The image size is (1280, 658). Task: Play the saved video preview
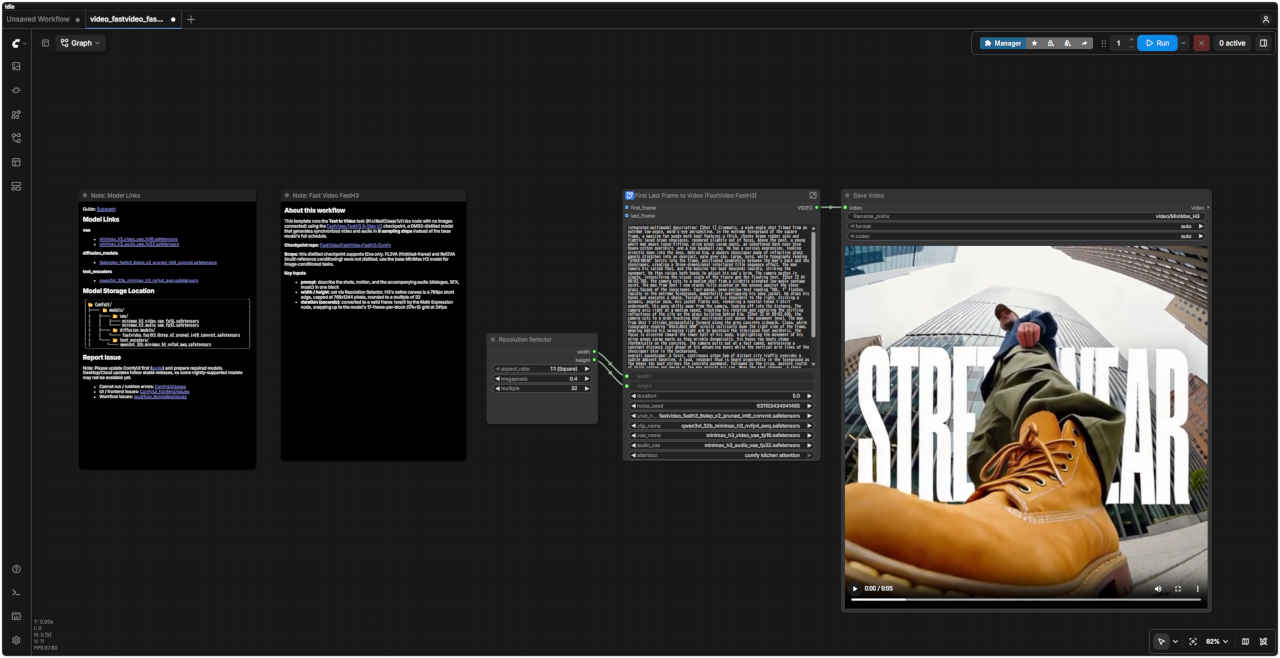pyautogui.click(x=855, y=589)
